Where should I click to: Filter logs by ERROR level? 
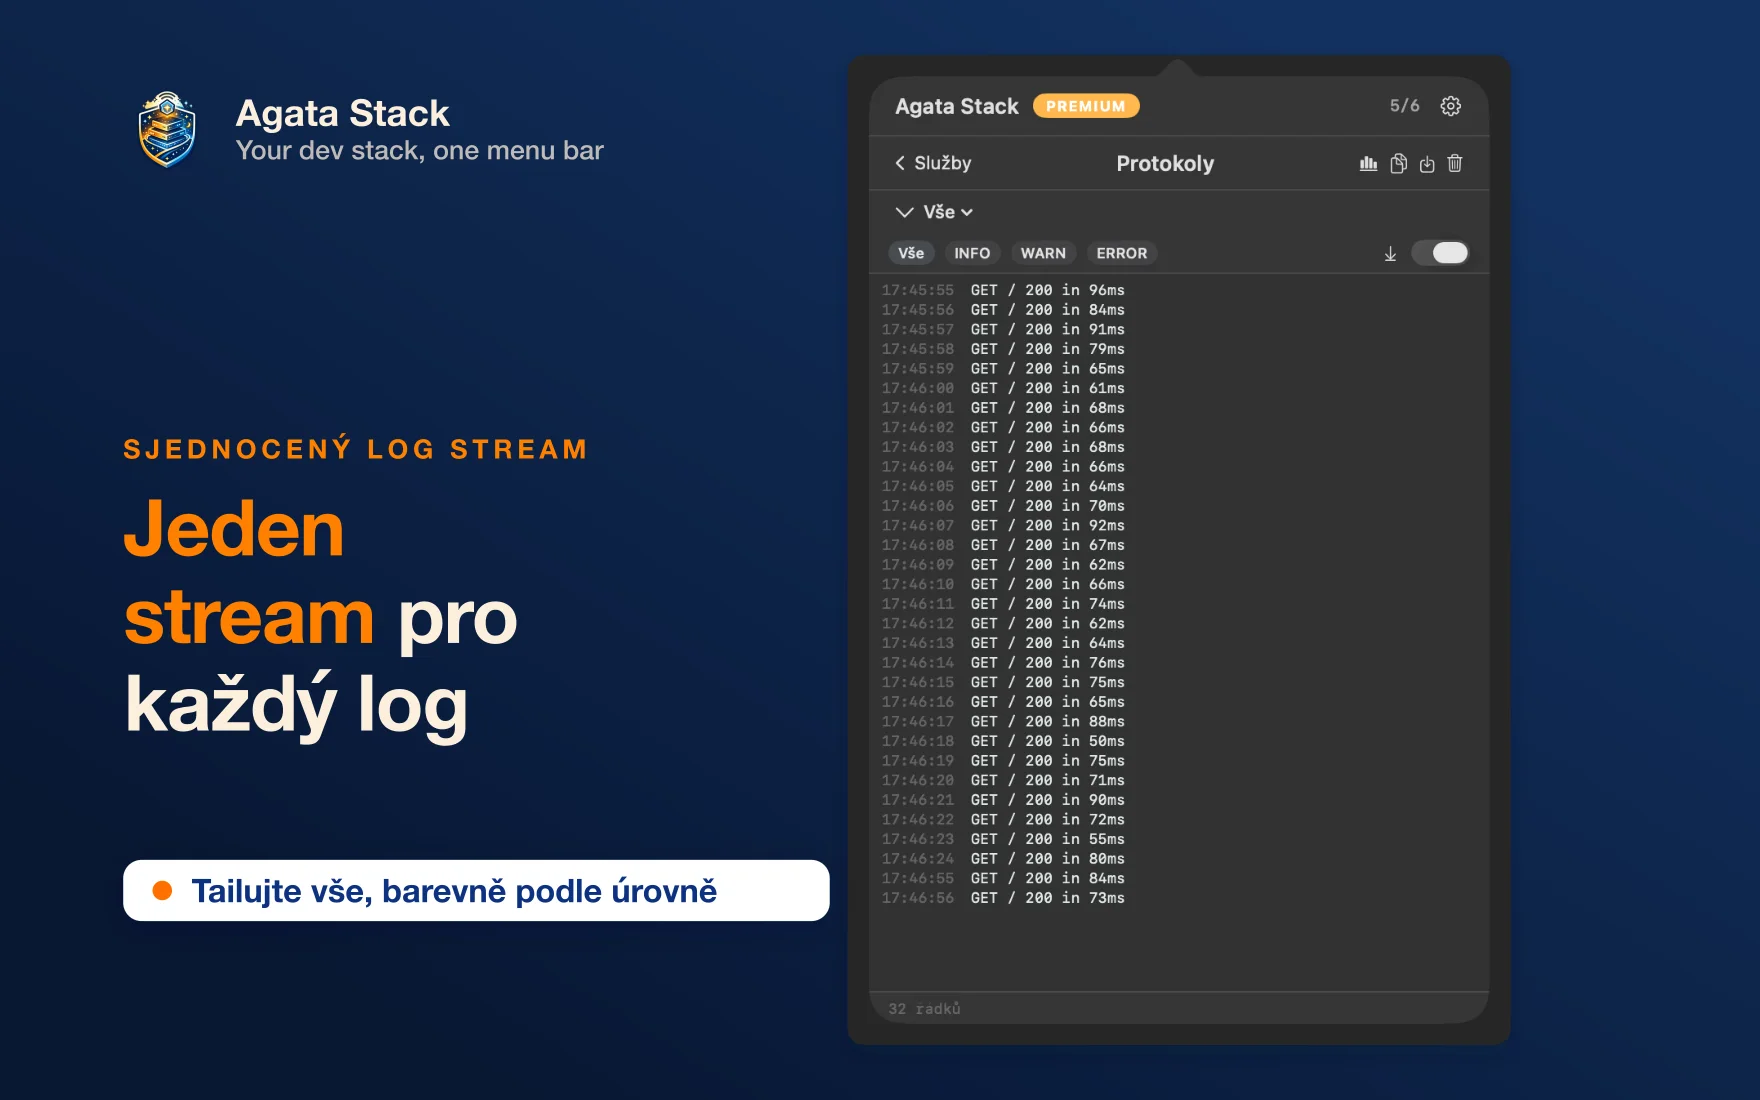point(1122,253)
